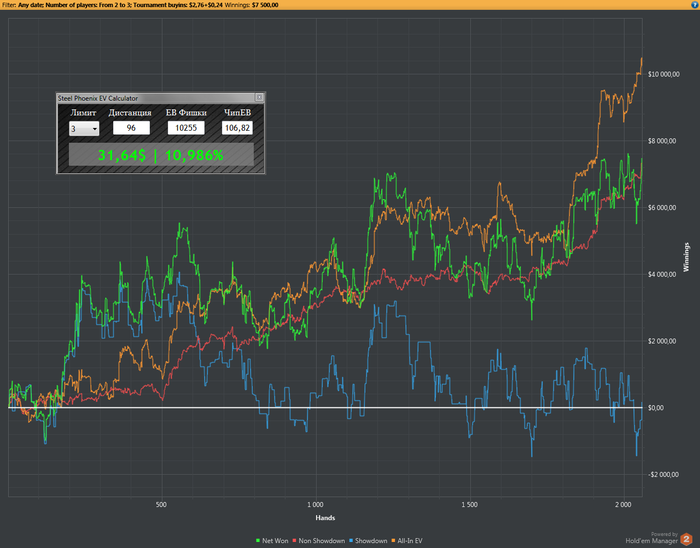Toggle the Net Won legend entry
This screenshot has width=700, height=548.
(272, 540)
